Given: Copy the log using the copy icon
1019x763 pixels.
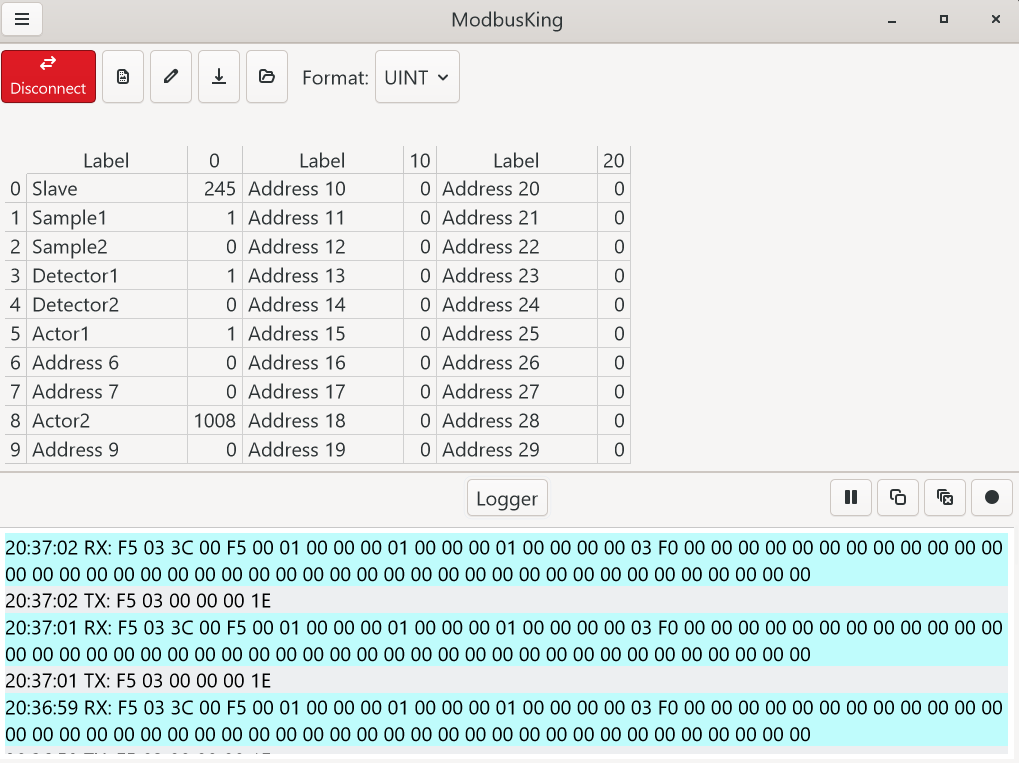Looking at the screenshot, I should pyautogui.click(x=898, y=497).
